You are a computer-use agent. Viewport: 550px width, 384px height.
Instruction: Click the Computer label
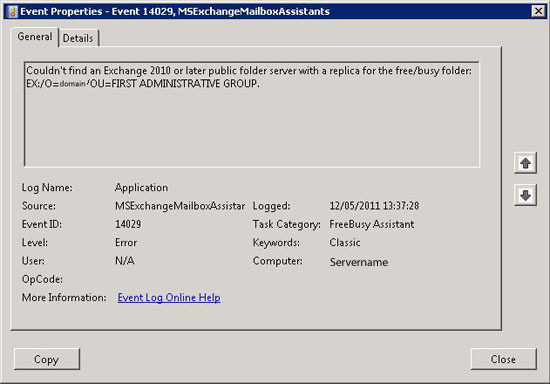coord(277,261)
